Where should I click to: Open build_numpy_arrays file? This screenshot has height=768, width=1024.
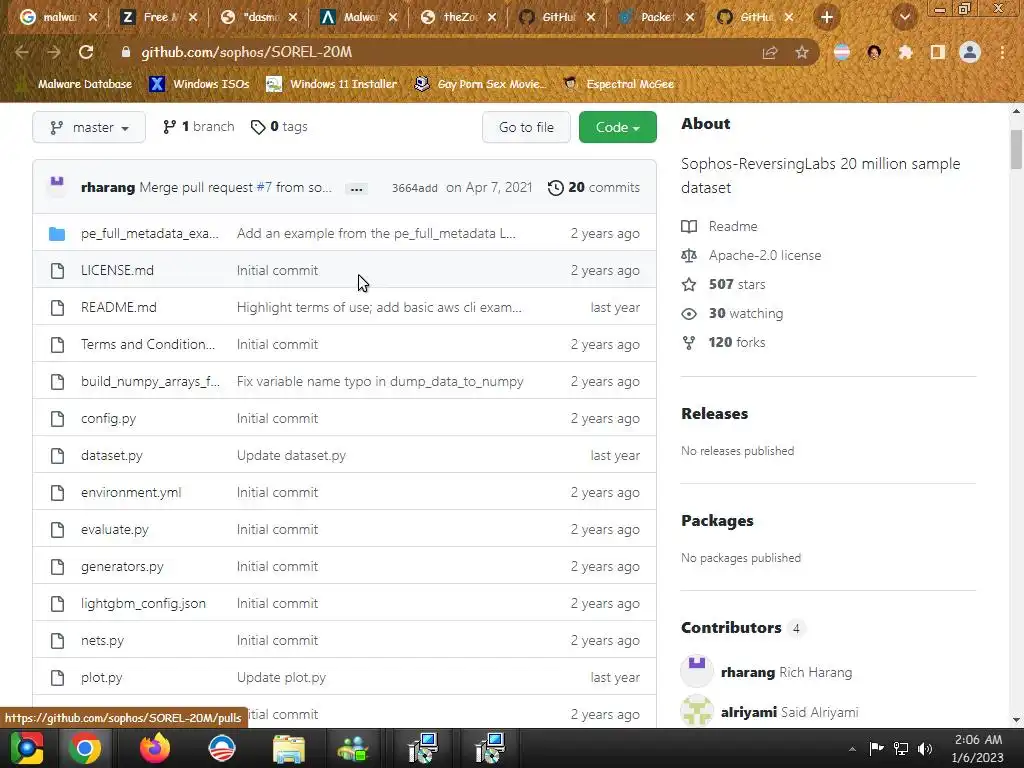(x=150, y=381)
